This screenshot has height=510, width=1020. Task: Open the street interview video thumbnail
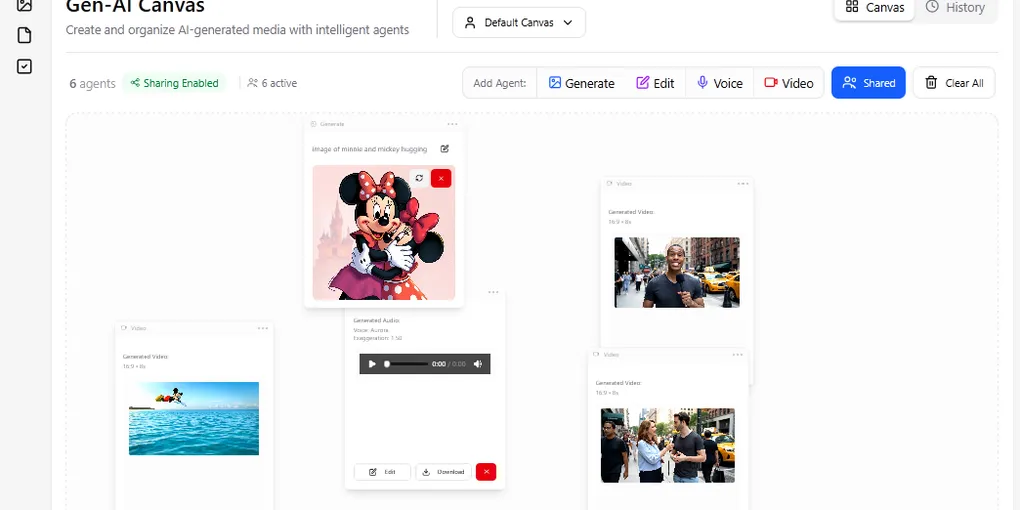668,446
